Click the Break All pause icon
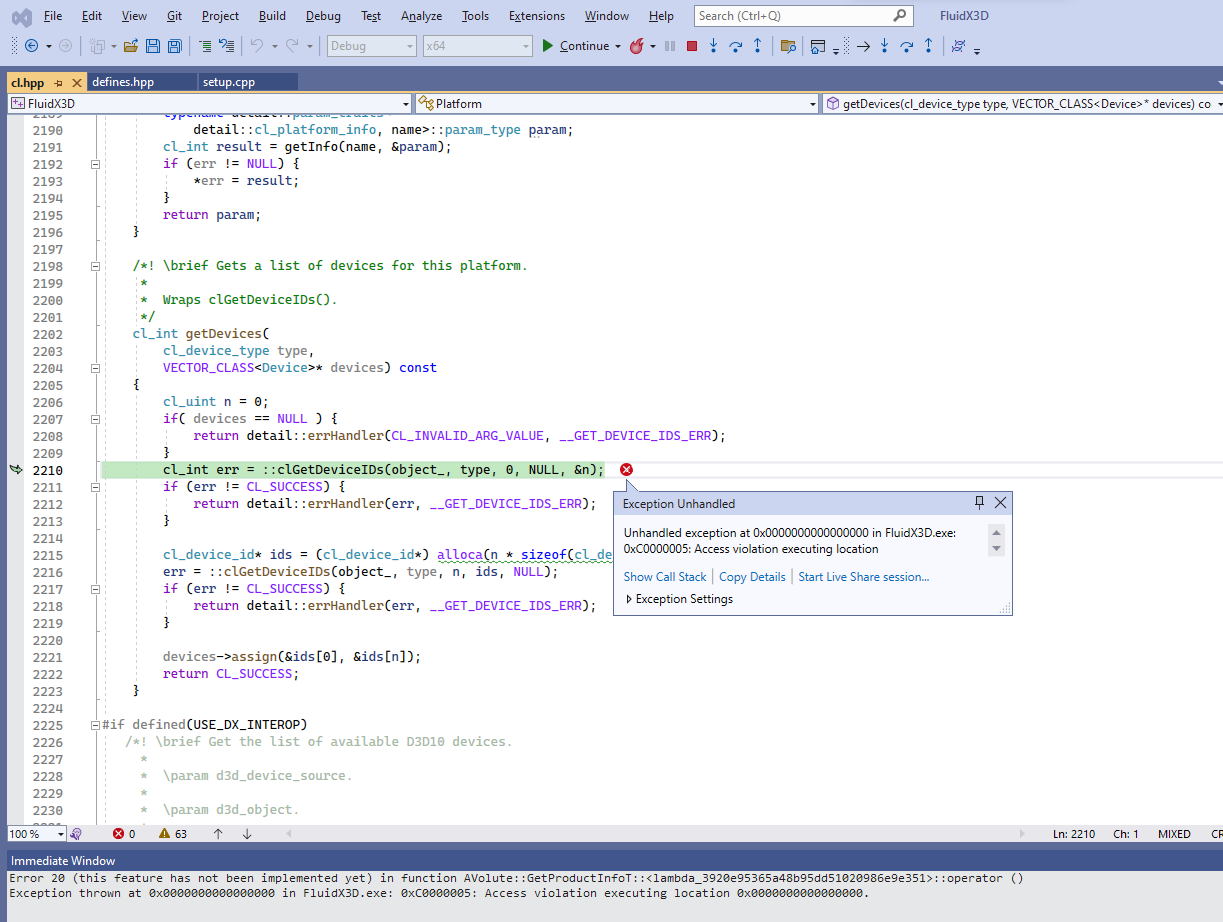The height and width of the screenshot is (922, 1223). (x=669, y=45)
